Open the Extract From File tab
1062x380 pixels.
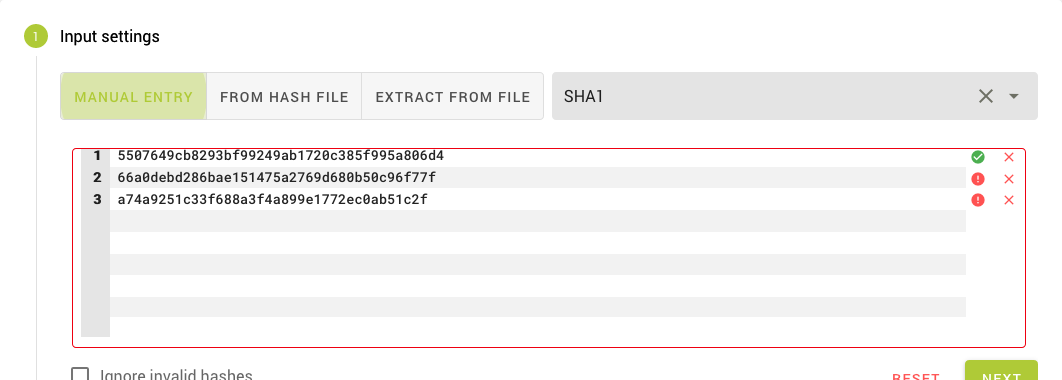point(452,96)
